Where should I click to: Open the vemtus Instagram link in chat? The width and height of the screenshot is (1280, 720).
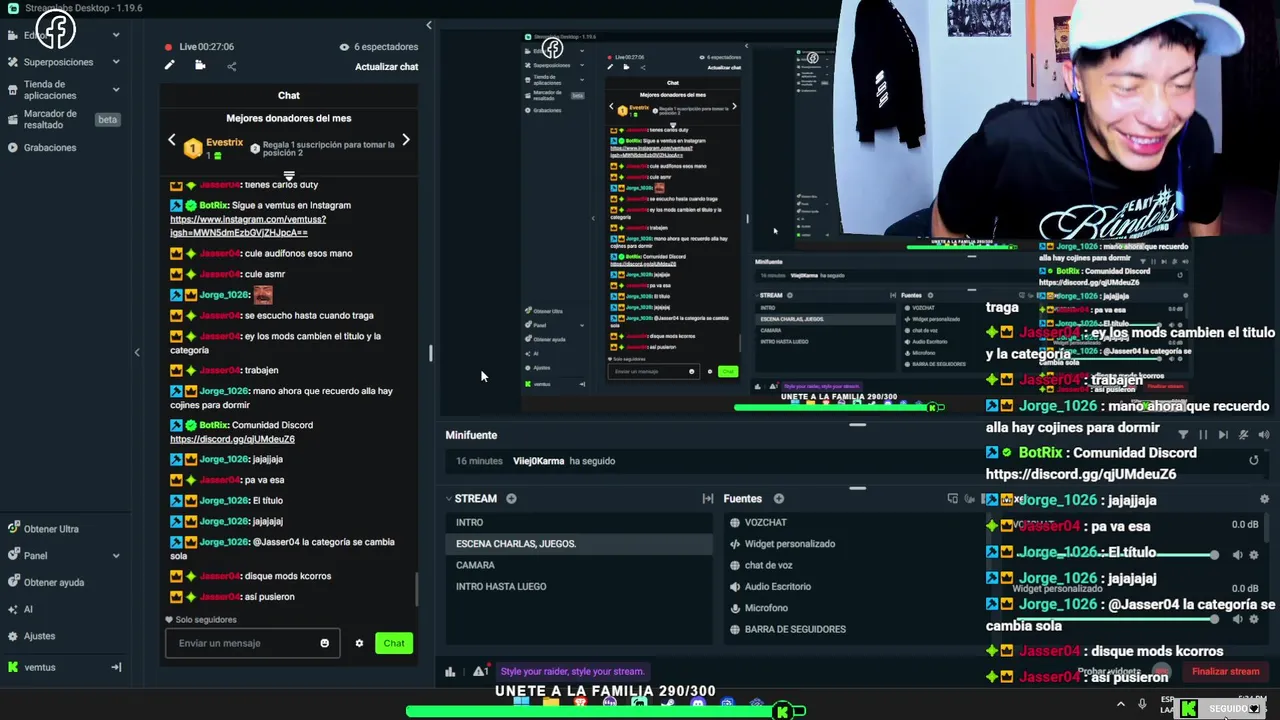pyautogui.click(x=248, y=226)
